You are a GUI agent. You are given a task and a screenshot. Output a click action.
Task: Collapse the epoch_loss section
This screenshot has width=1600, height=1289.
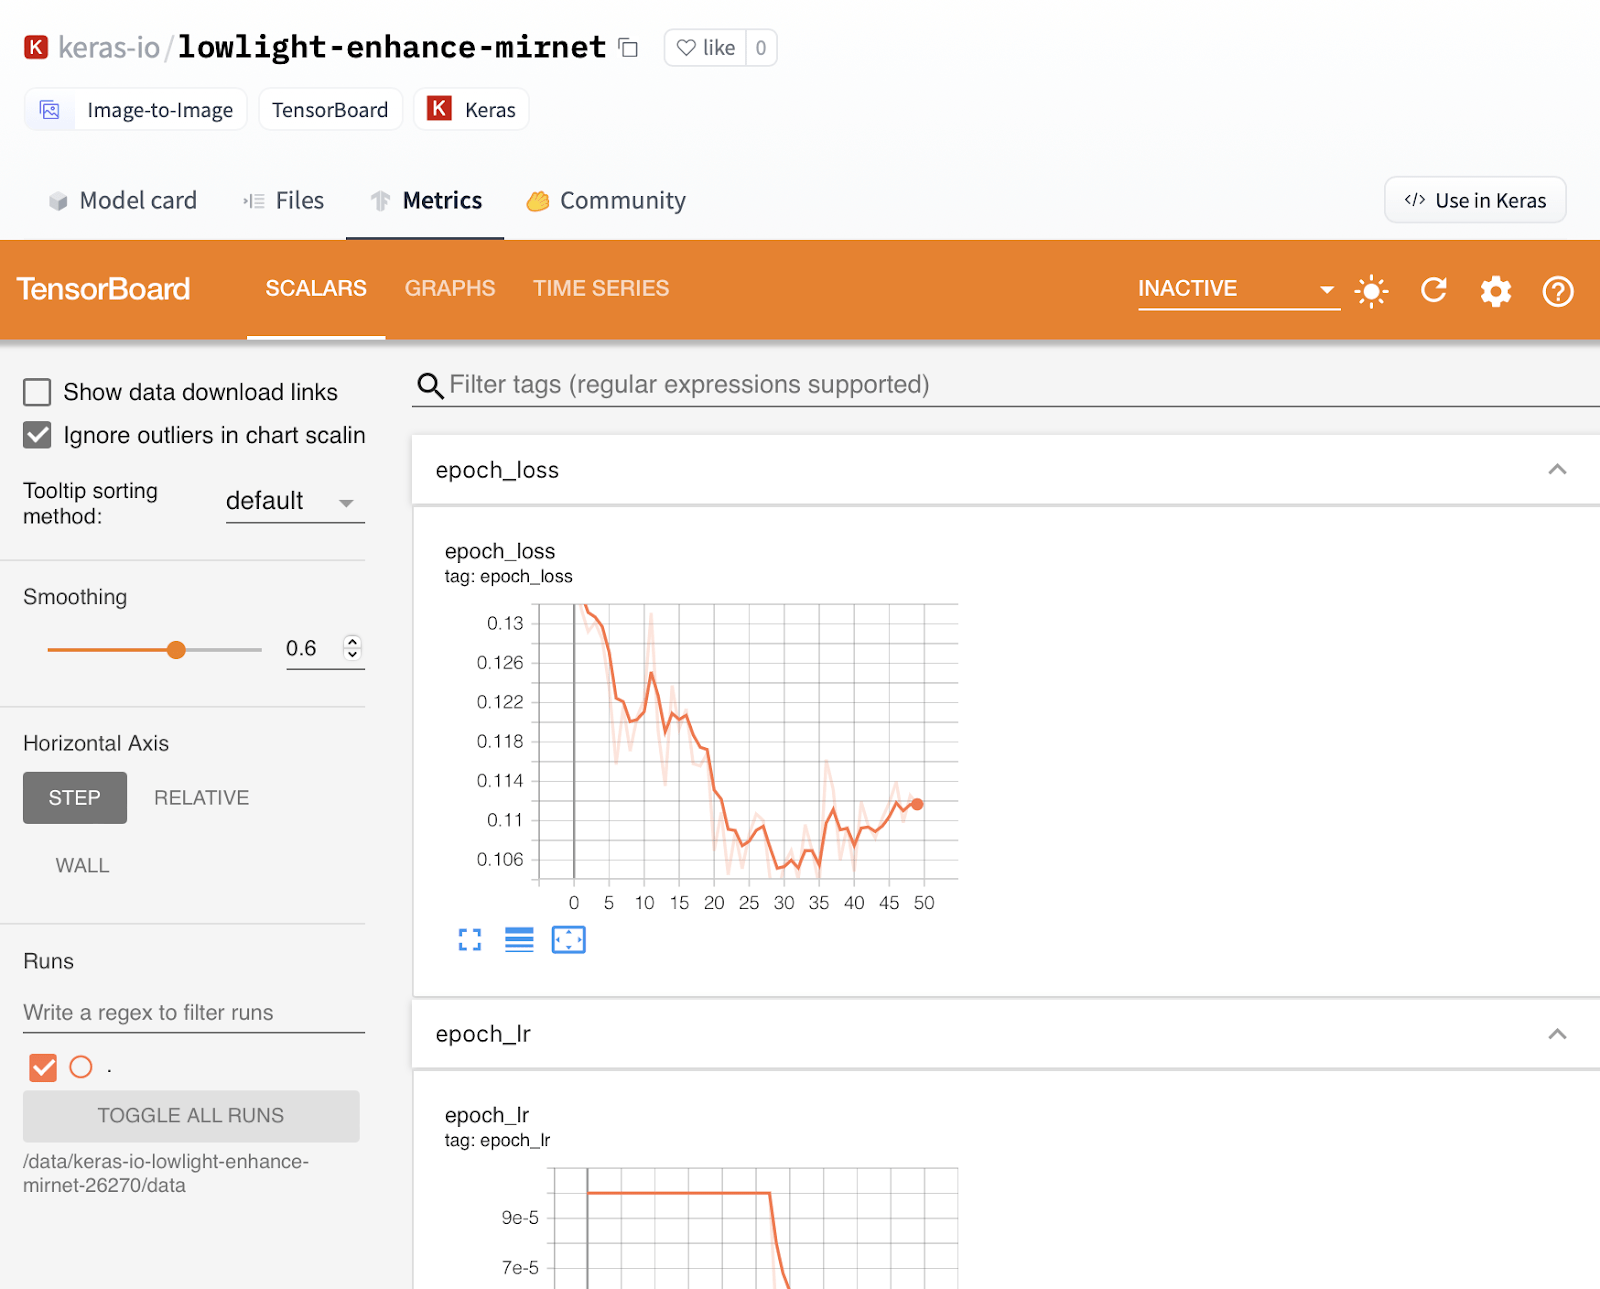1556,469
